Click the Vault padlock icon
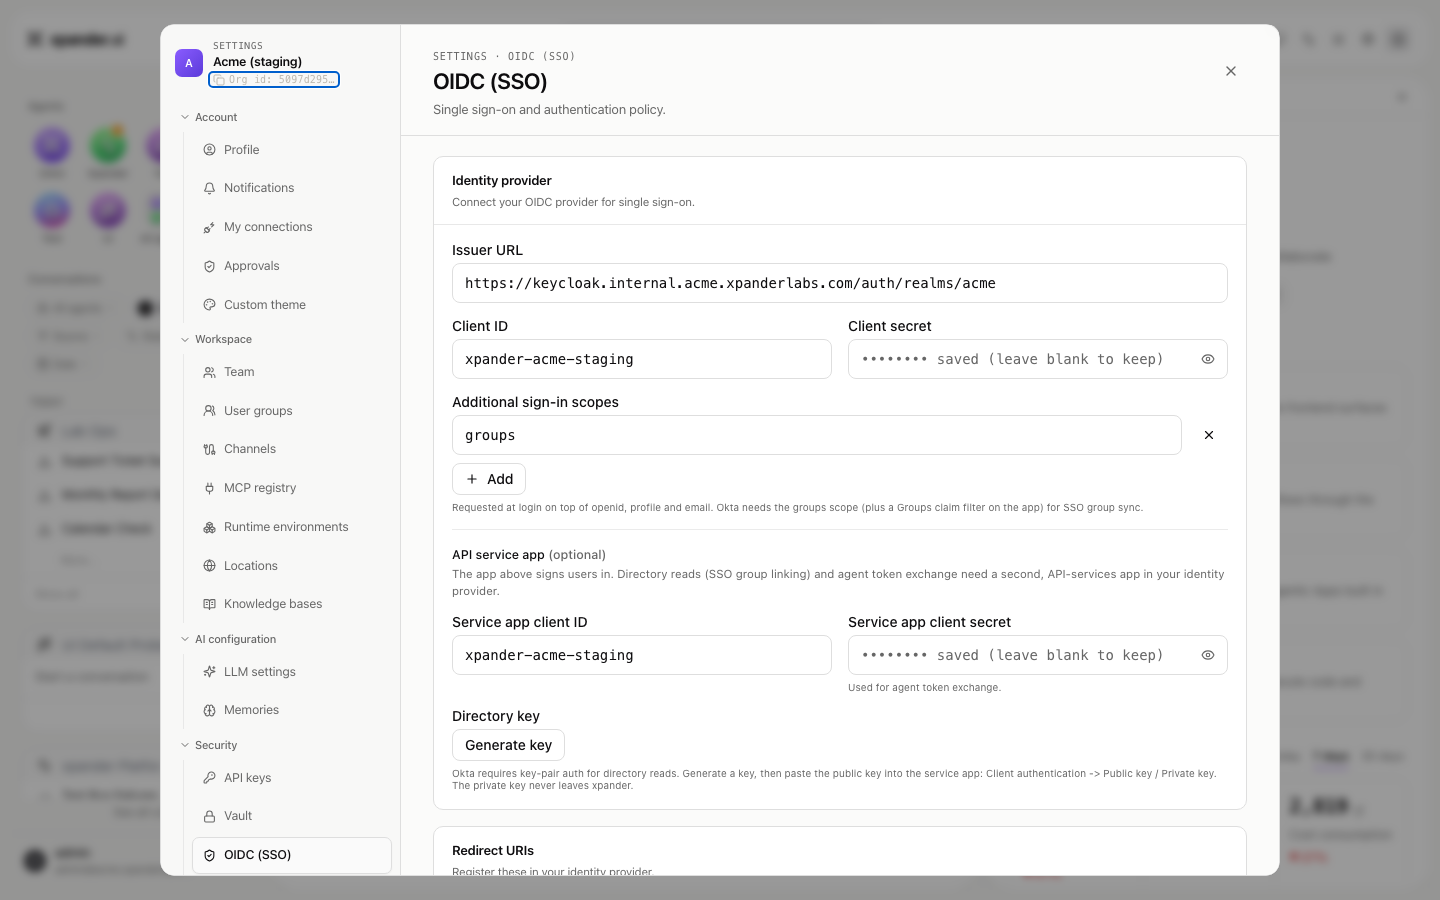The height and width of the screenshot is (900, 1440). 210,816
